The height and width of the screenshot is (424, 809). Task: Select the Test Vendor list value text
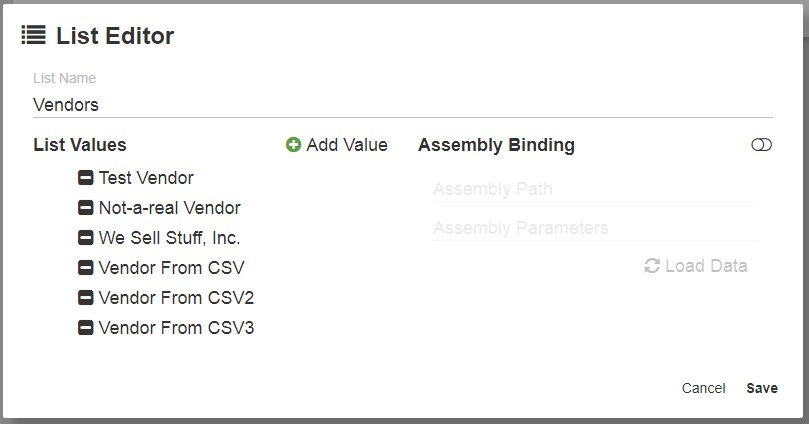click(146, 178)
